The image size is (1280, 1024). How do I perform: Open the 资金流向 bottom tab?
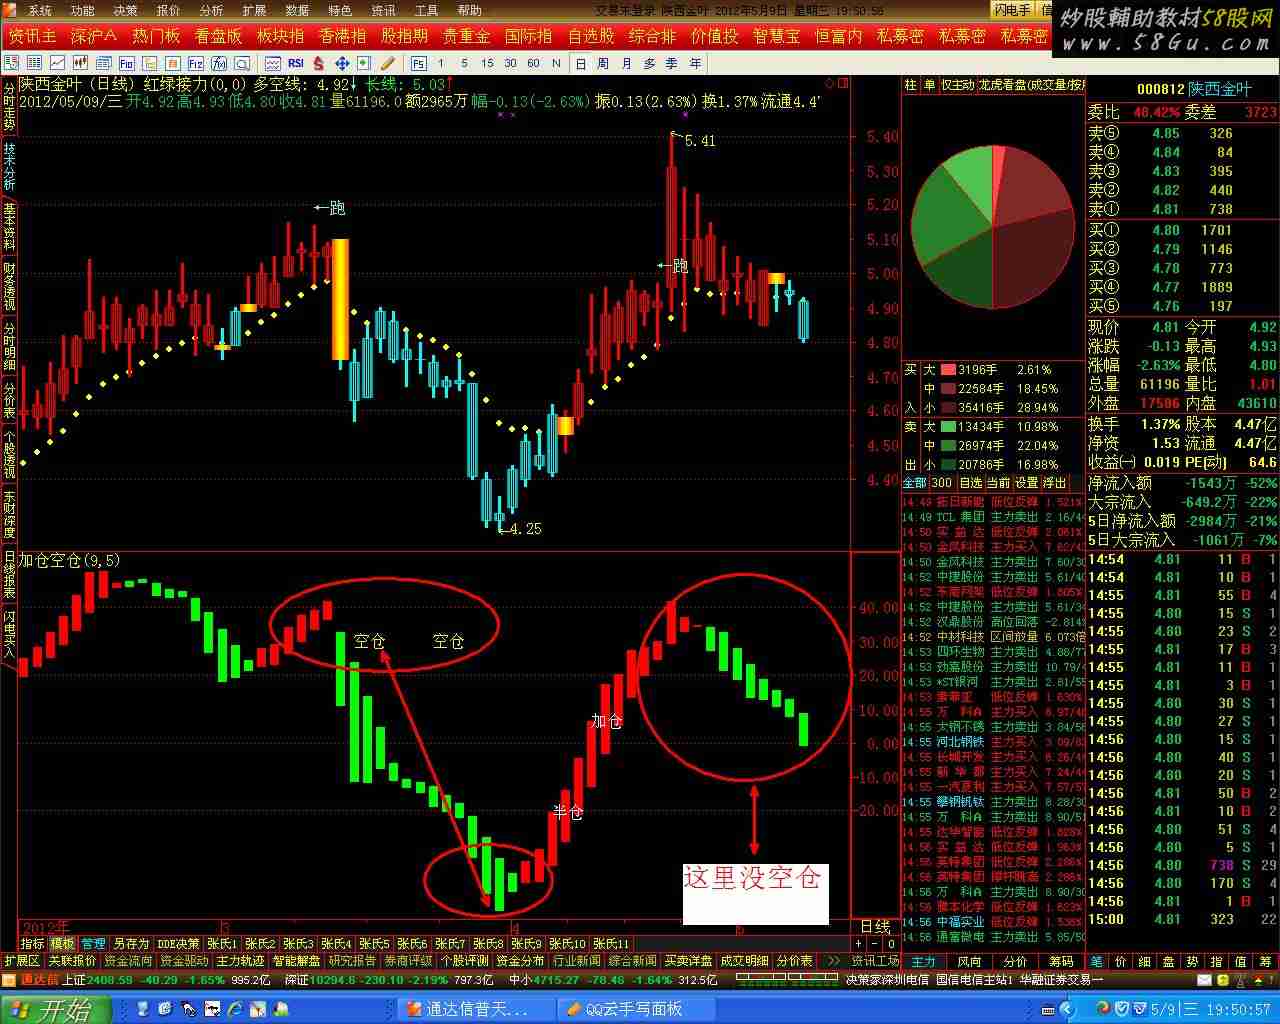point(128,961)
